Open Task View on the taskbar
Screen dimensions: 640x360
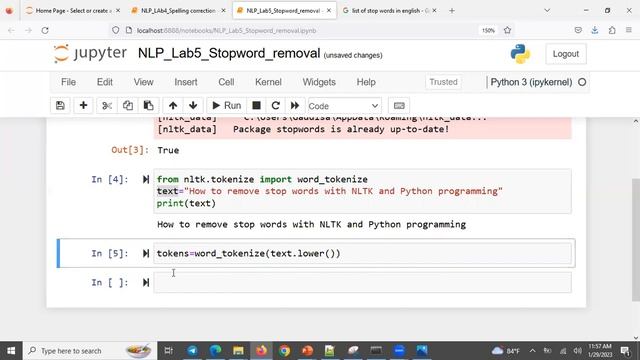(x=168, y=351)
